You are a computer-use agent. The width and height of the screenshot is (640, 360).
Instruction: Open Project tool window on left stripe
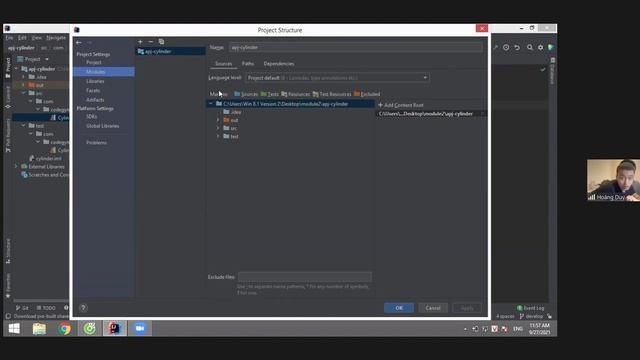point(8,67)
